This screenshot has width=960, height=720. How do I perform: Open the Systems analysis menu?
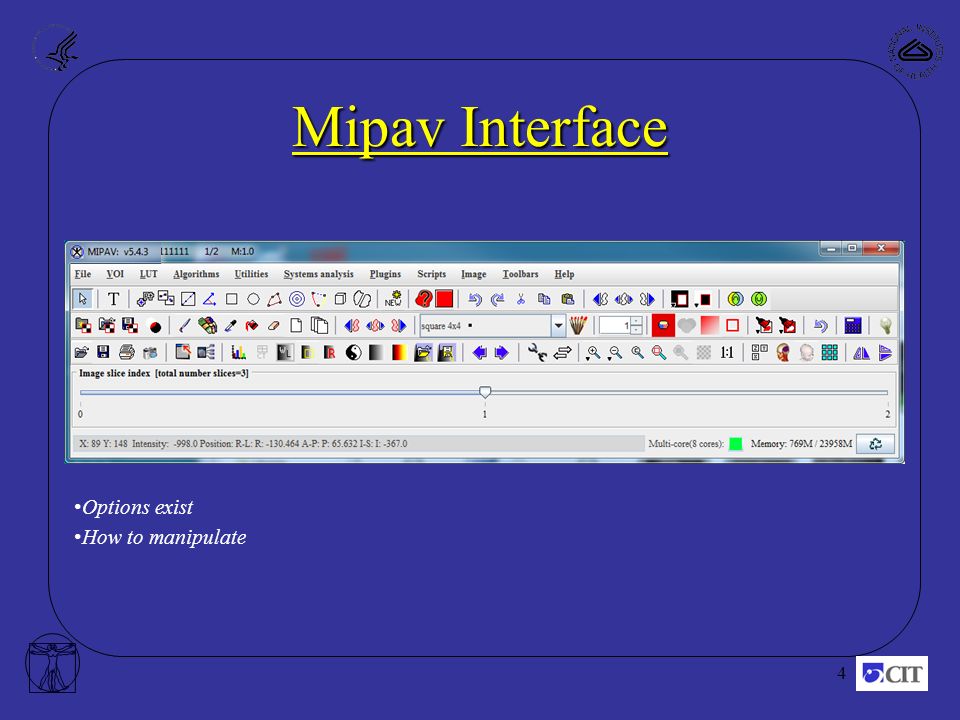point(318,274)
